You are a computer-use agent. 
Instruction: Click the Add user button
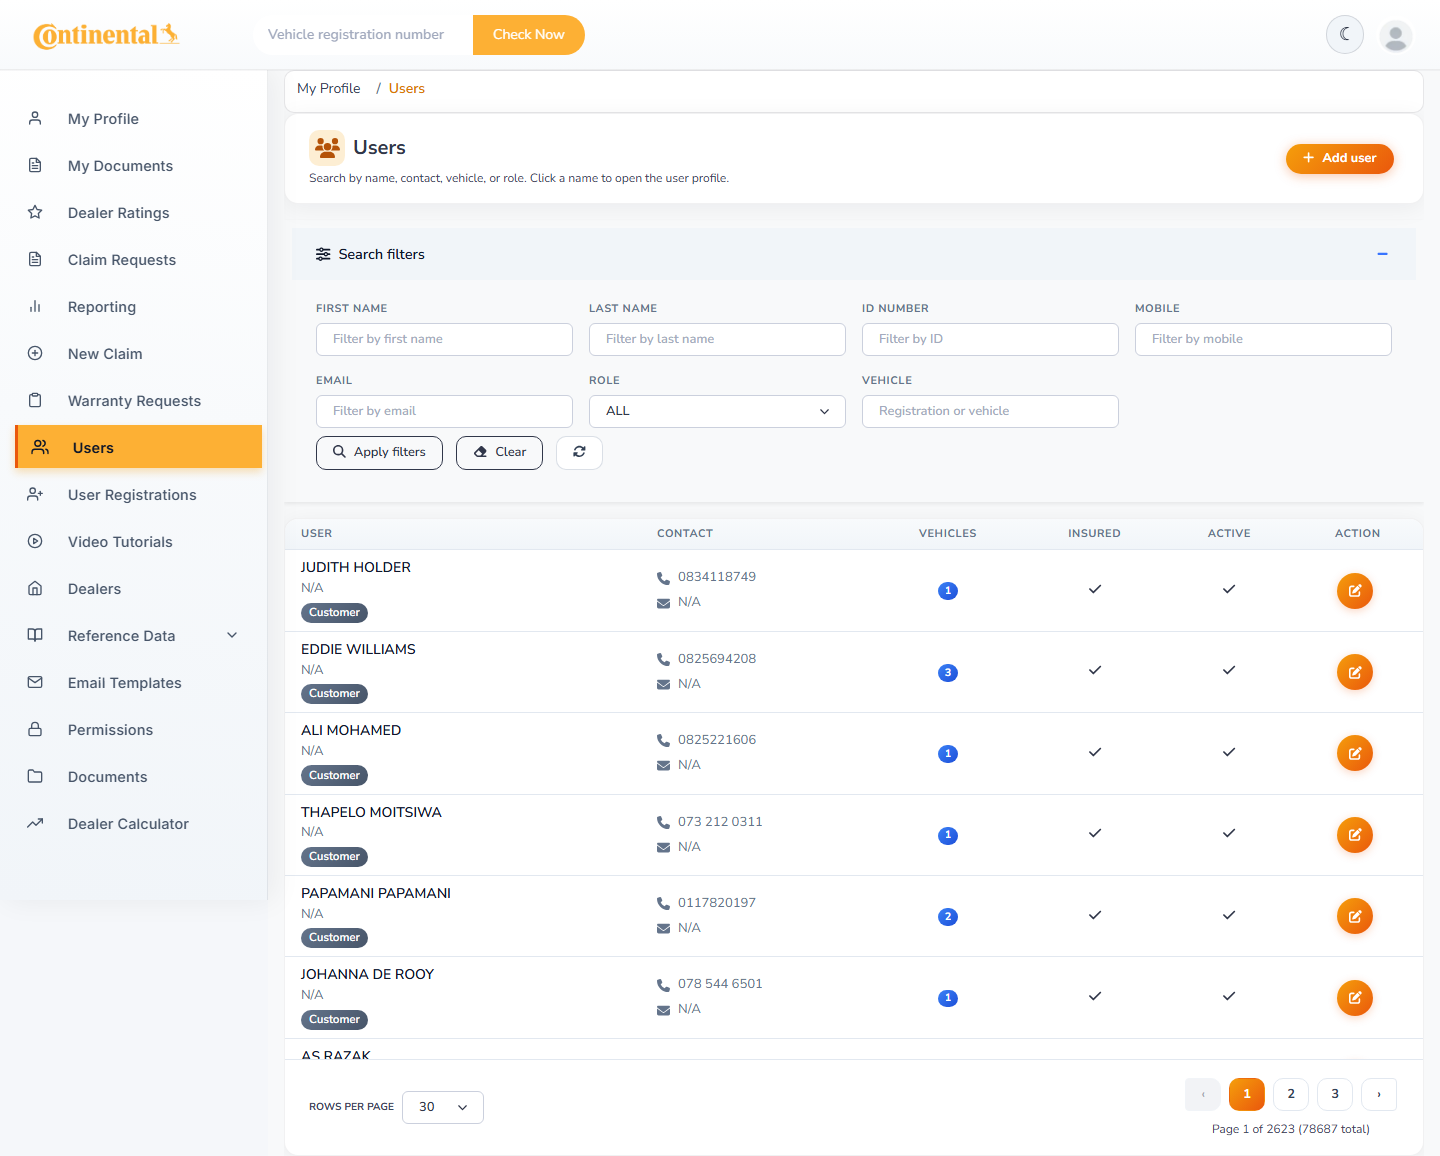[x=1339, y=158]
